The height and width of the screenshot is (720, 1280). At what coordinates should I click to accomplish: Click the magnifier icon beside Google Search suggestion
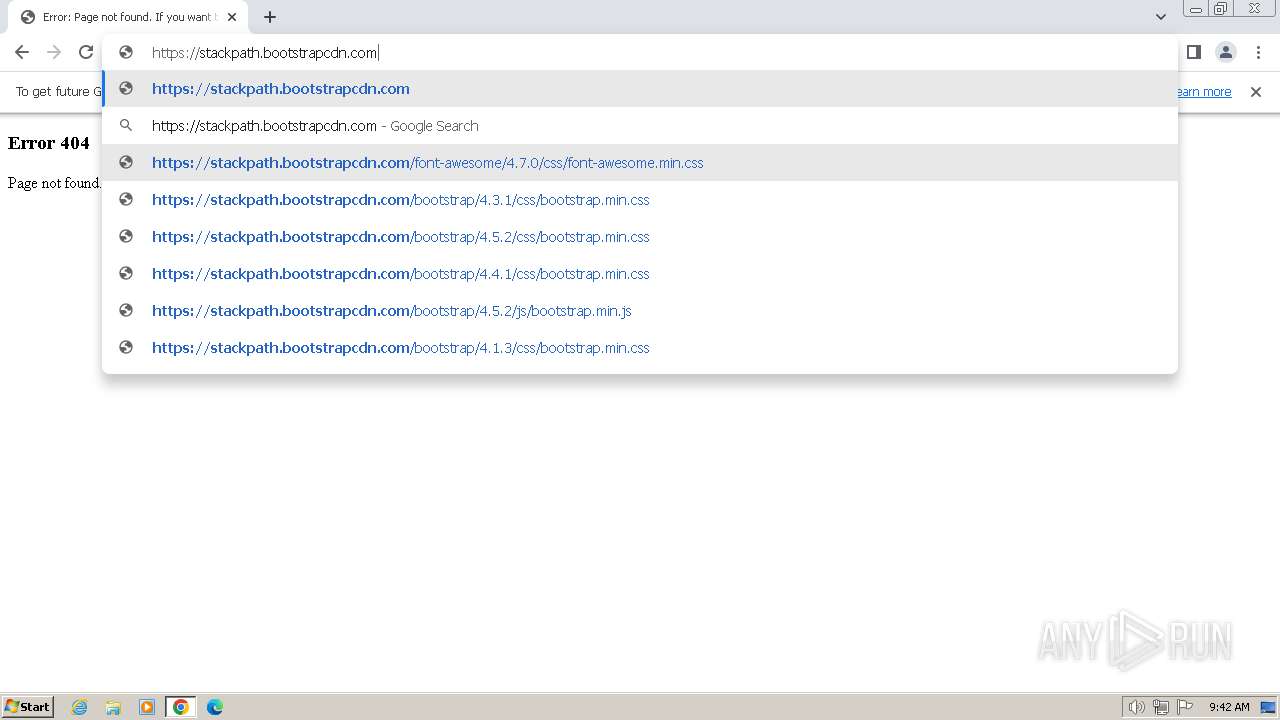coord(126,126)
